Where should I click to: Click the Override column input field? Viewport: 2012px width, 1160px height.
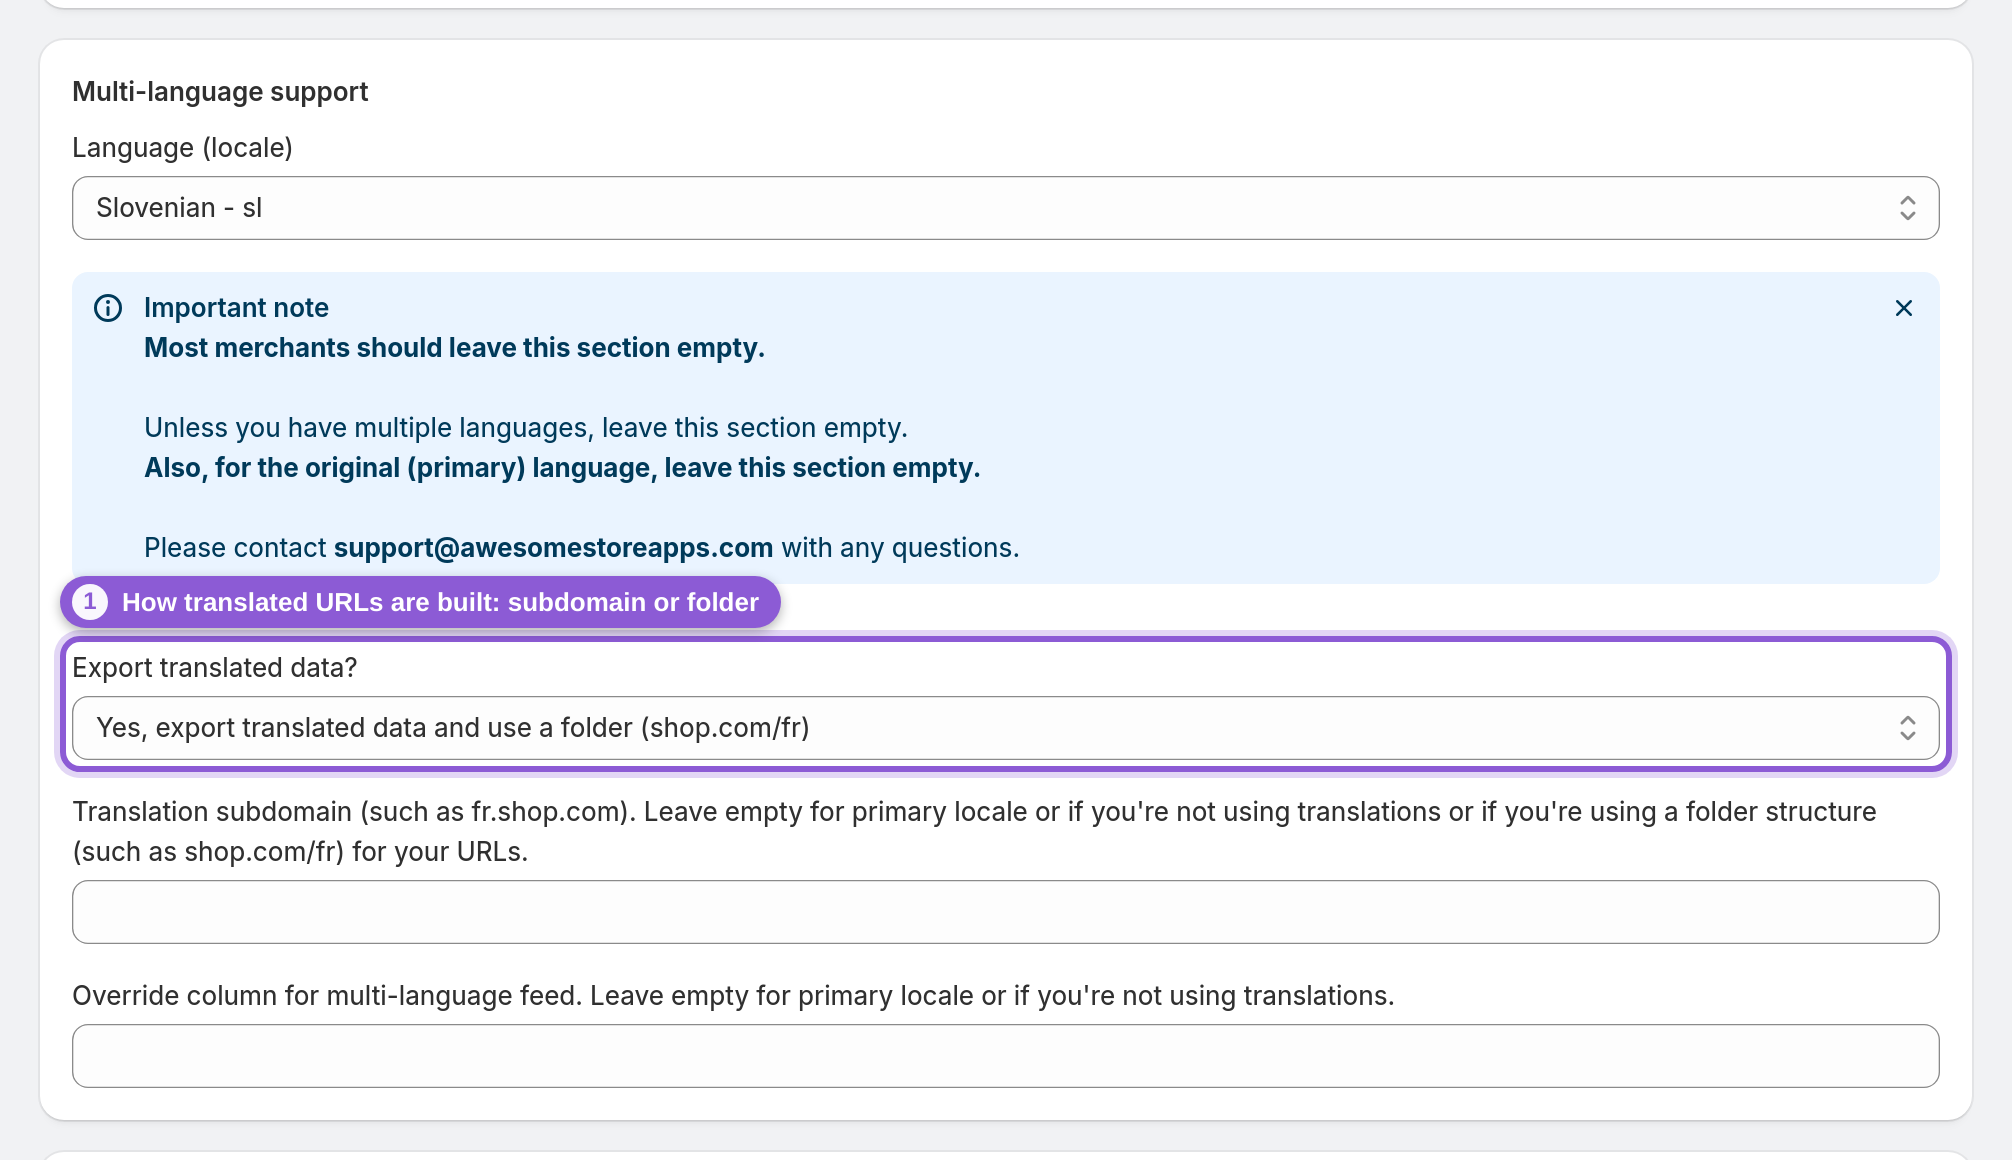(1005, 1056)
